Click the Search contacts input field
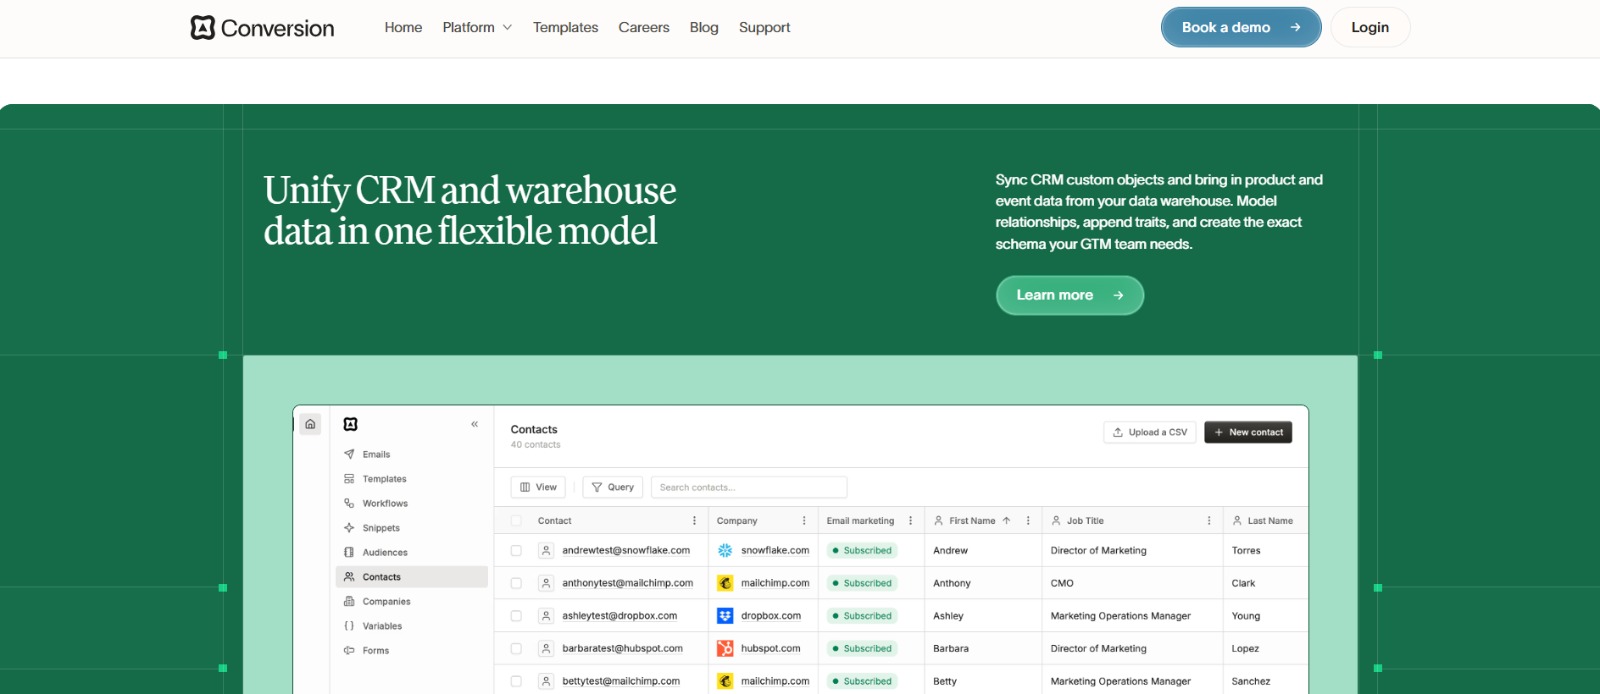Viewport: 1600px width, 694px height. pyautogui.click(x=748, y=487)
